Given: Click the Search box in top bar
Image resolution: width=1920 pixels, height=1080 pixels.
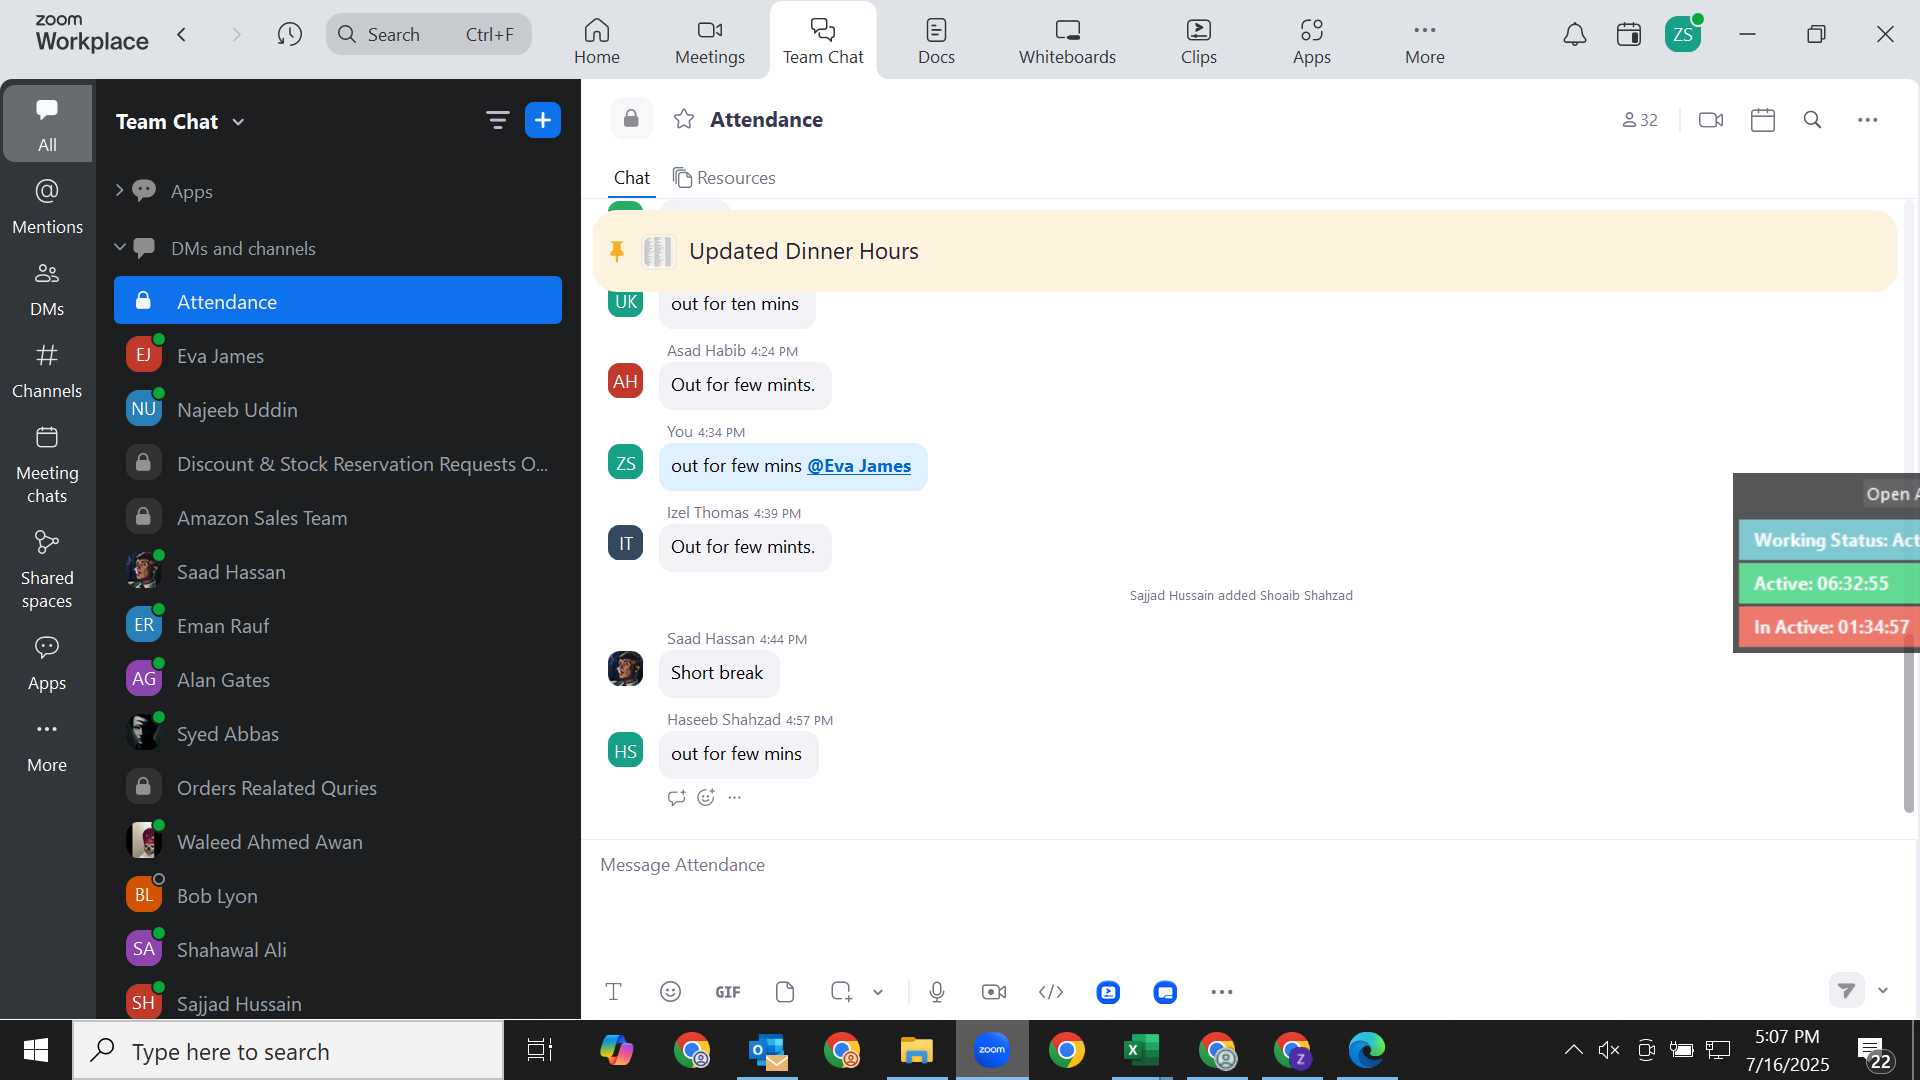Looking at the screenshot, I should pos(429,35).
